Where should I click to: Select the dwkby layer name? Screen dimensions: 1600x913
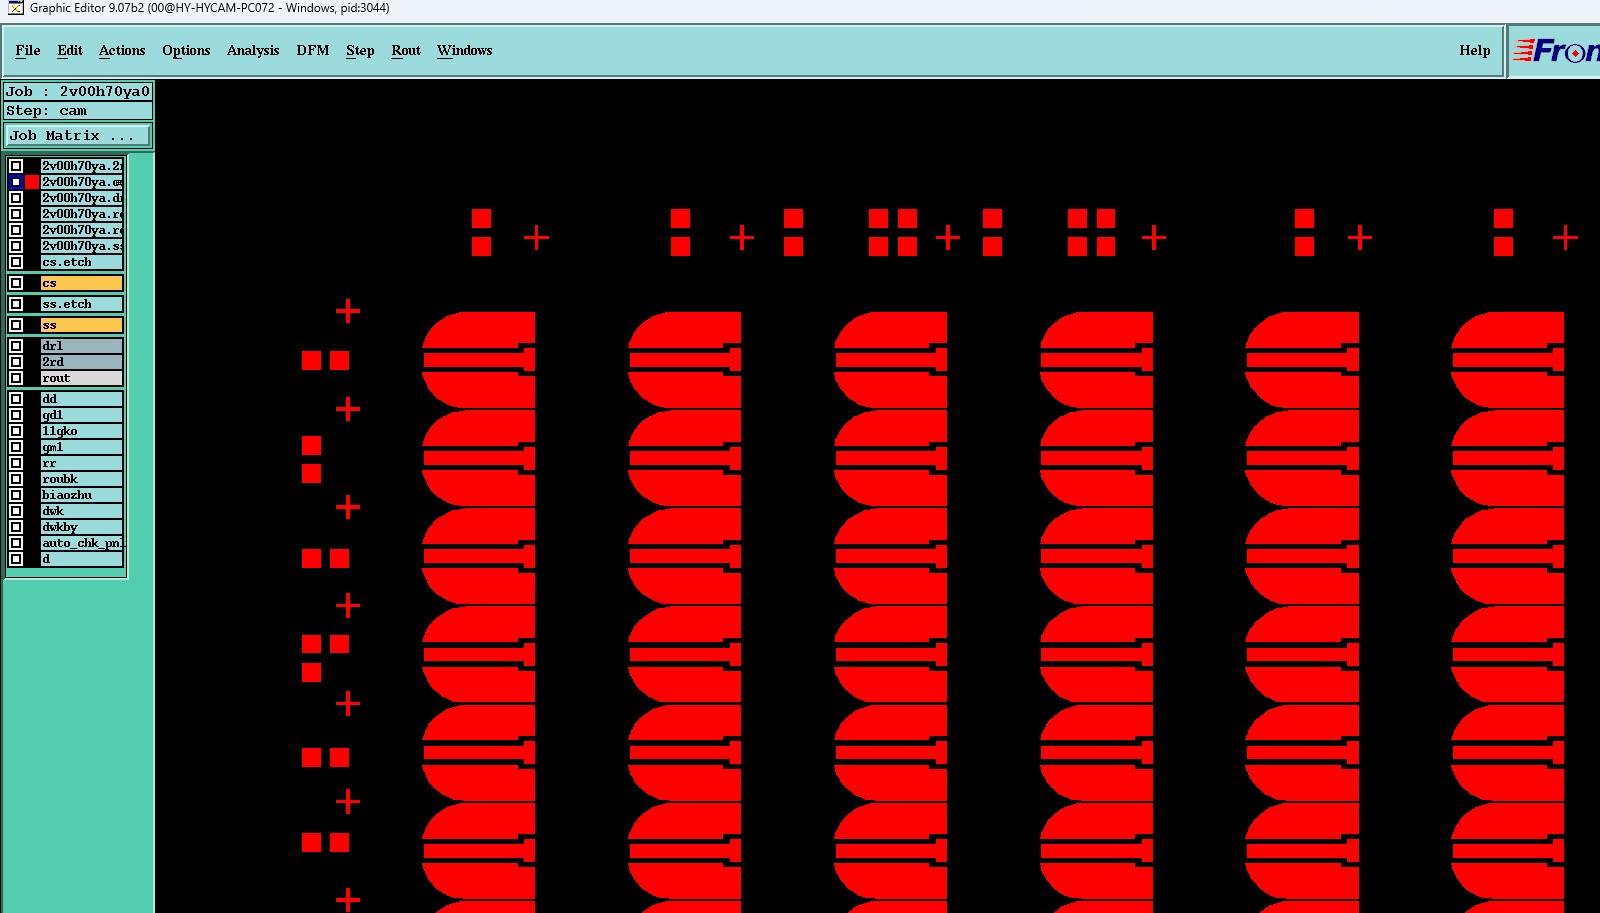pyautogui.click(x=82, y=527)
